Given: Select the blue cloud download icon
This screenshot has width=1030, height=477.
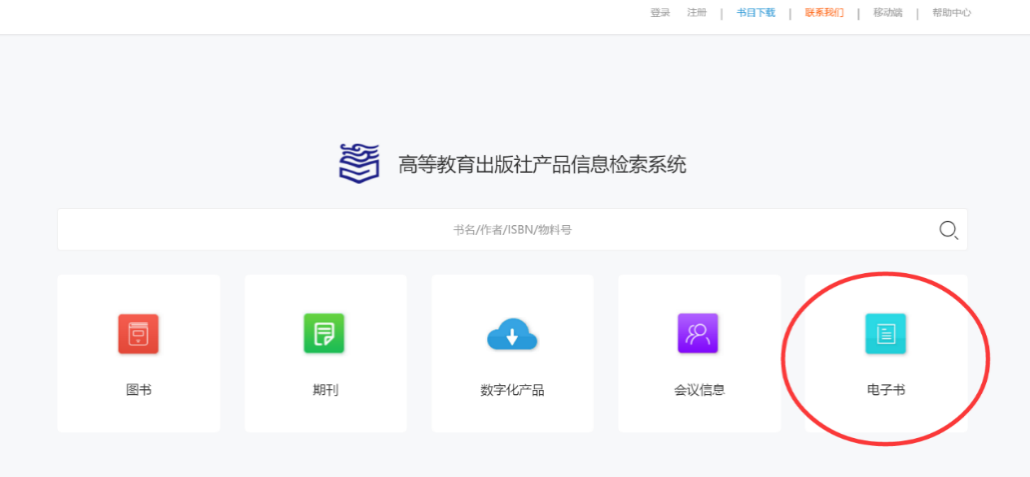Looking at the screenshot, I should [512, 335].
